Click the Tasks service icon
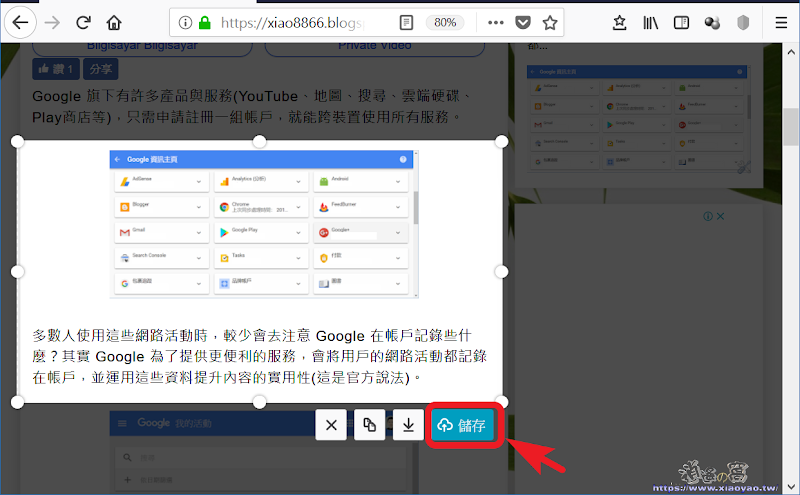This screenshot has height=495, width=800. point(224,258)
